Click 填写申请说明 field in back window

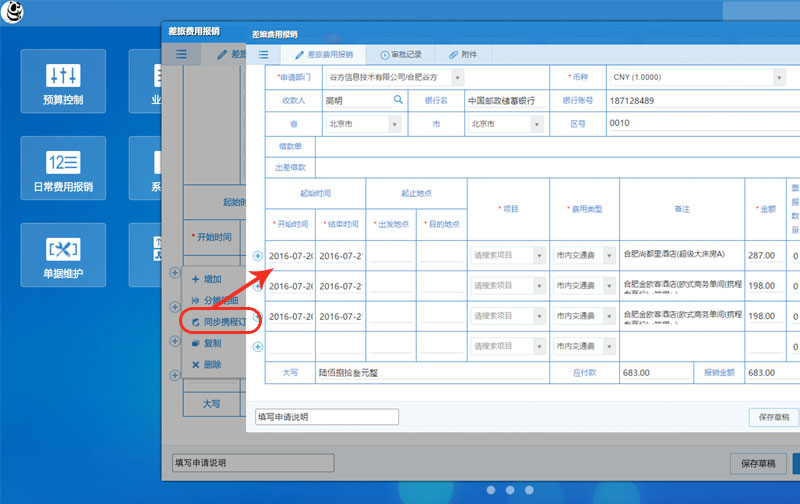tap(253, 463)
